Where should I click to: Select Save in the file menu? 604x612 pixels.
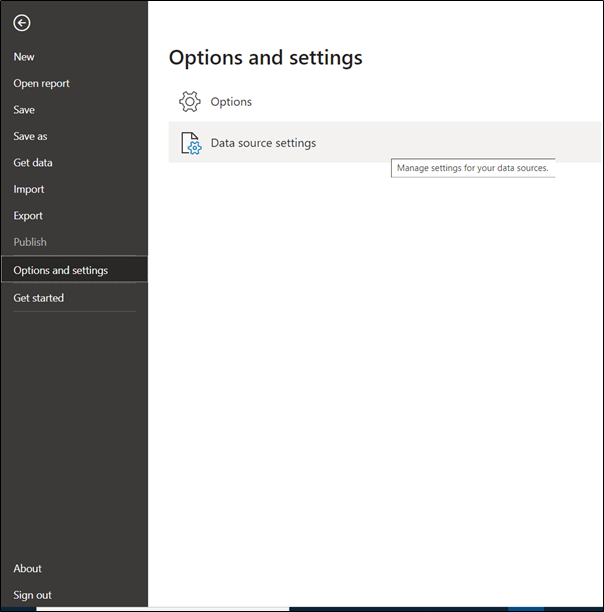point(24,110)
